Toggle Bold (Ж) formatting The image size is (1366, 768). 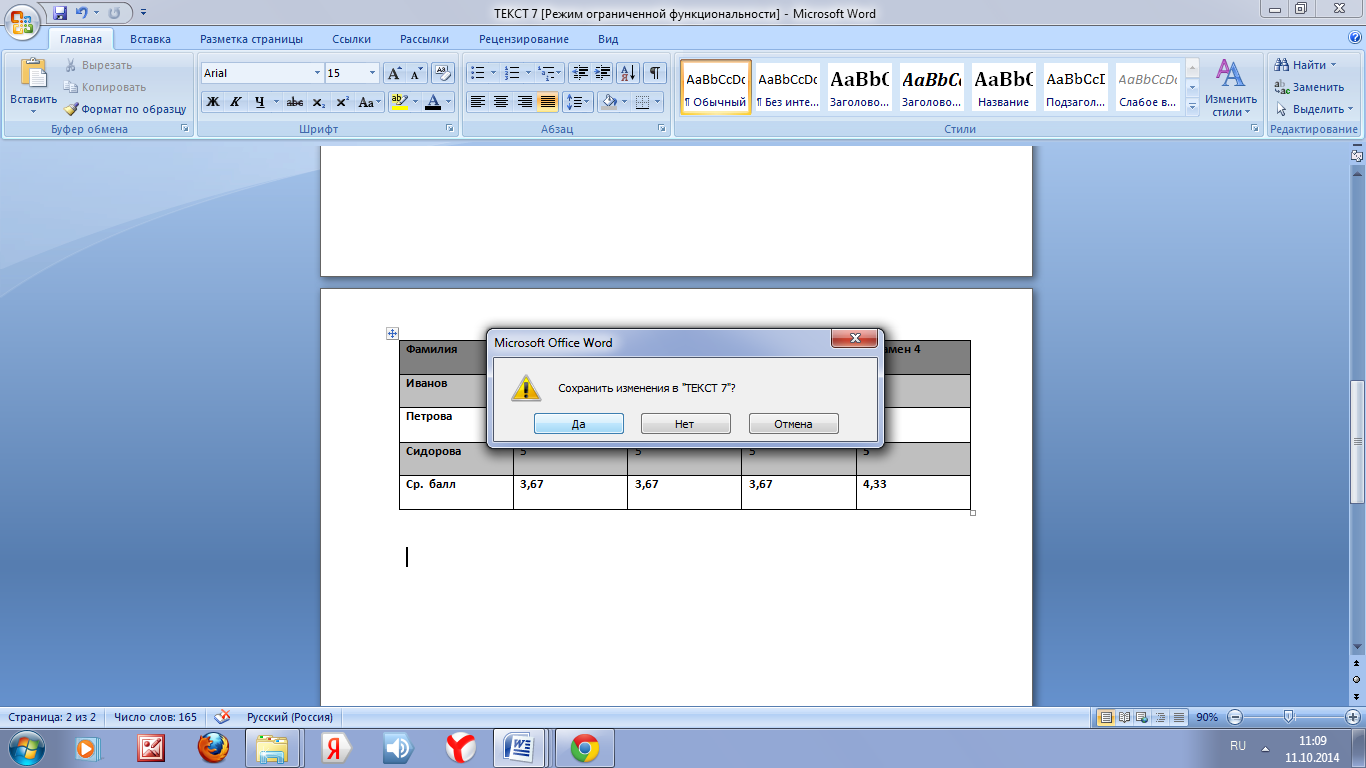point(213,102)
